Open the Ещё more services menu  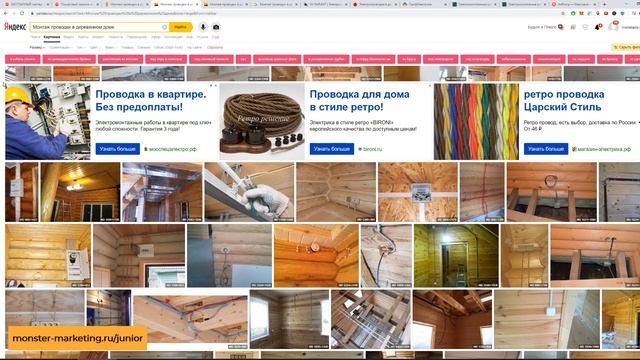coord(216,37)
